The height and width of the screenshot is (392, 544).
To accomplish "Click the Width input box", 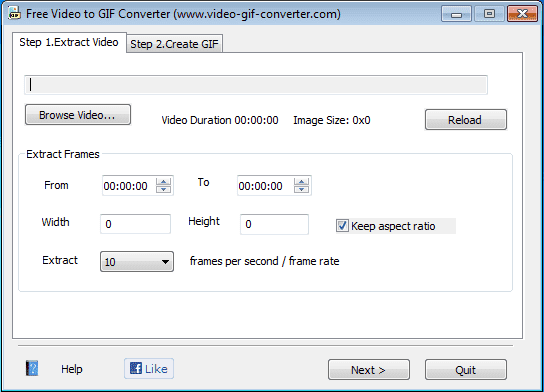I will [x=135, y=224].
